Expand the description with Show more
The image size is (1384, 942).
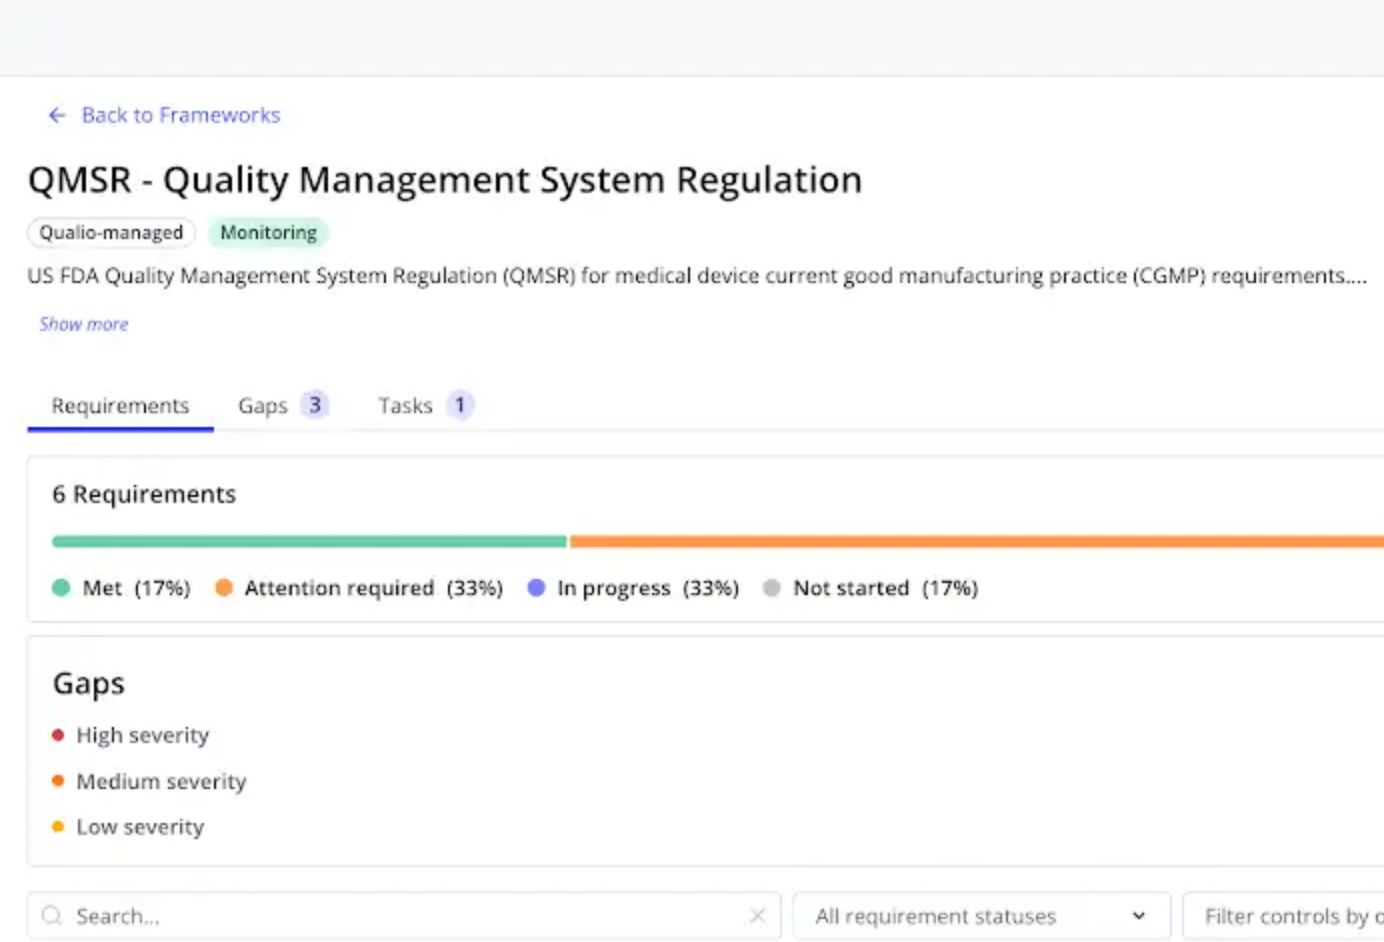tap(83, 324)
